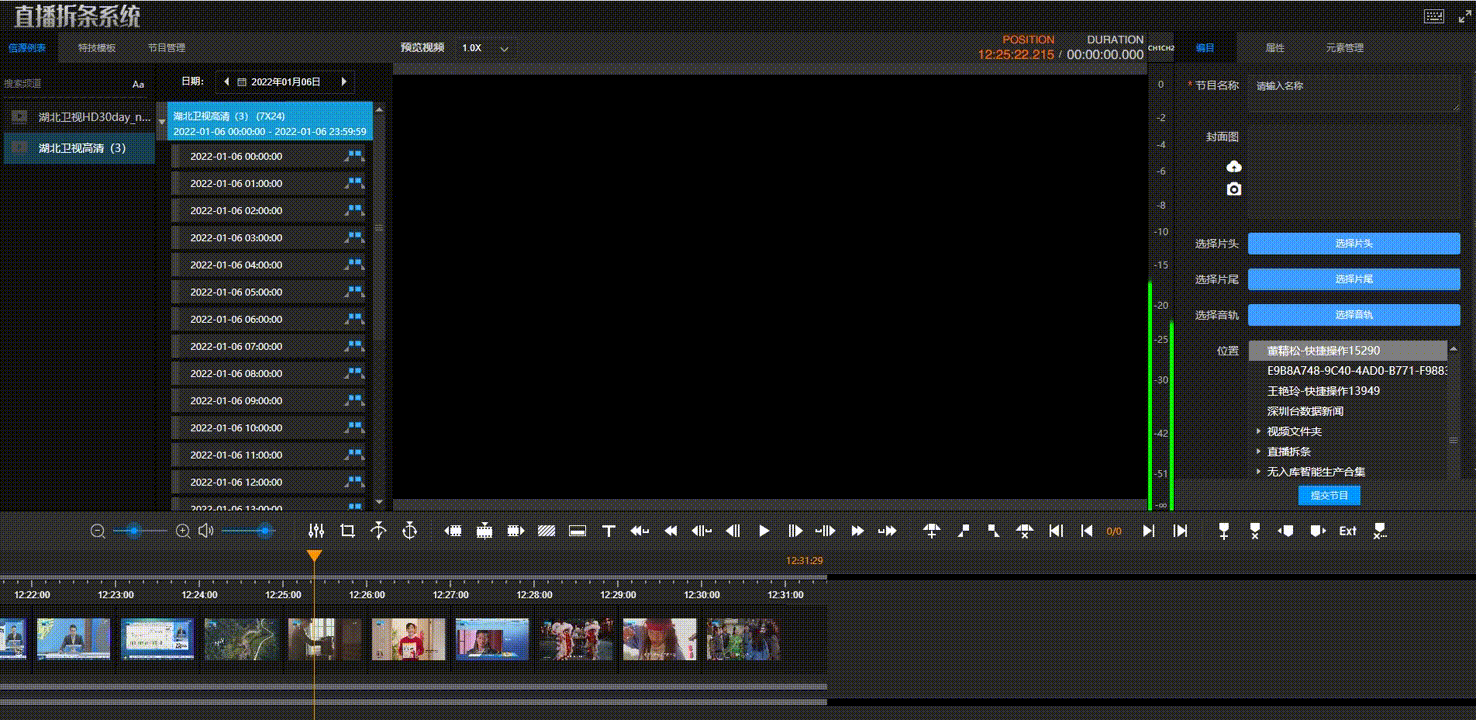Open the 属性 tab

[1275, 48]
